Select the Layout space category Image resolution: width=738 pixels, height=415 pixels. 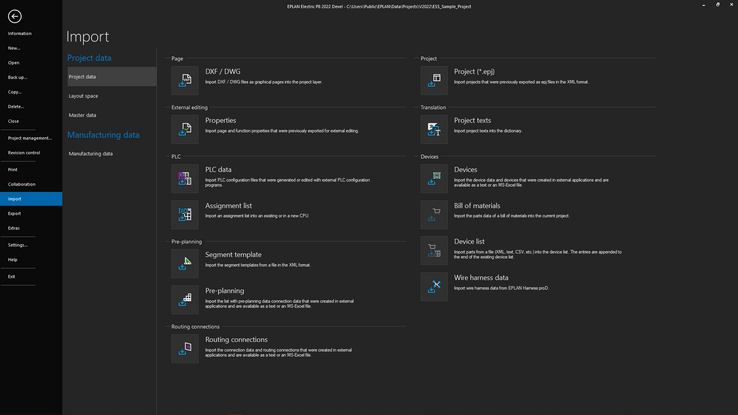(112, 96)
